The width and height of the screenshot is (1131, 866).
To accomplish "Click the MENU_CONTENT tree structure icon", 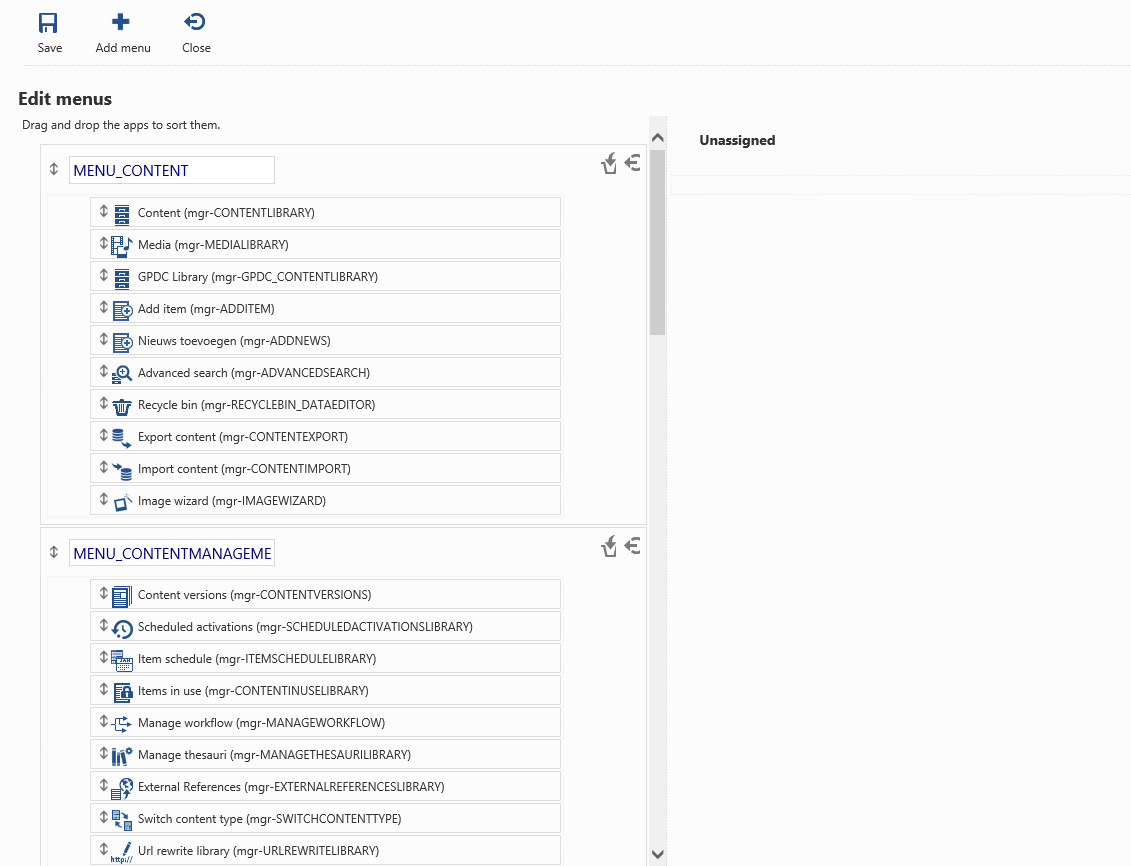I will point(633,163).
